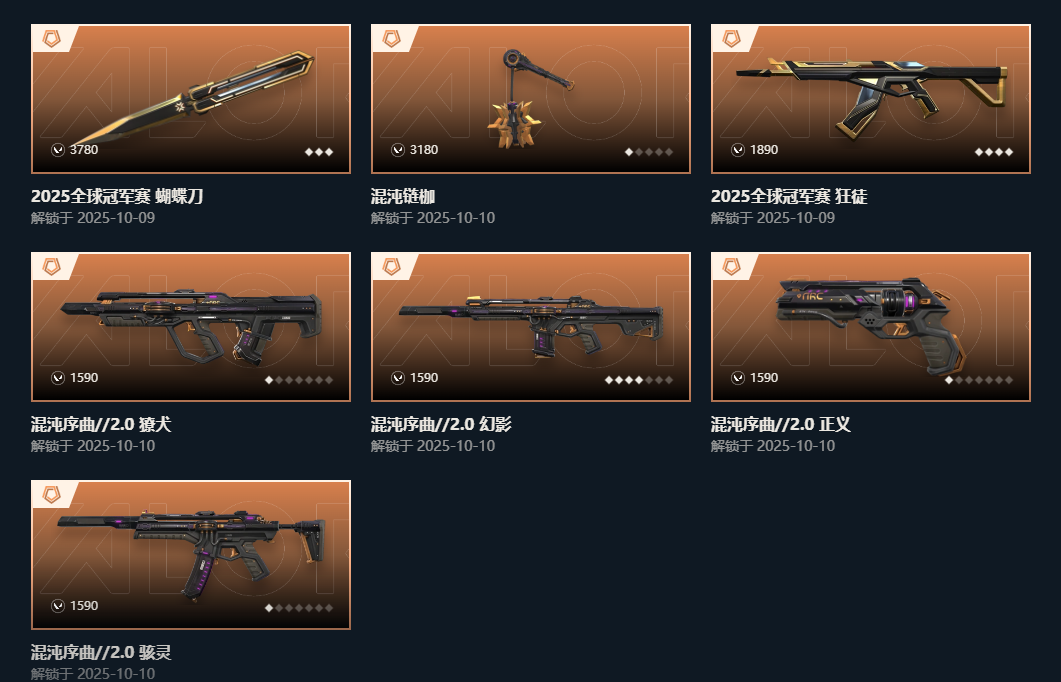This screenshot has width=1061, height=682.
Task: Select the 2025全球冠军赛 蝴蝶刀 knife thumbnail
Action: (191, 99)
